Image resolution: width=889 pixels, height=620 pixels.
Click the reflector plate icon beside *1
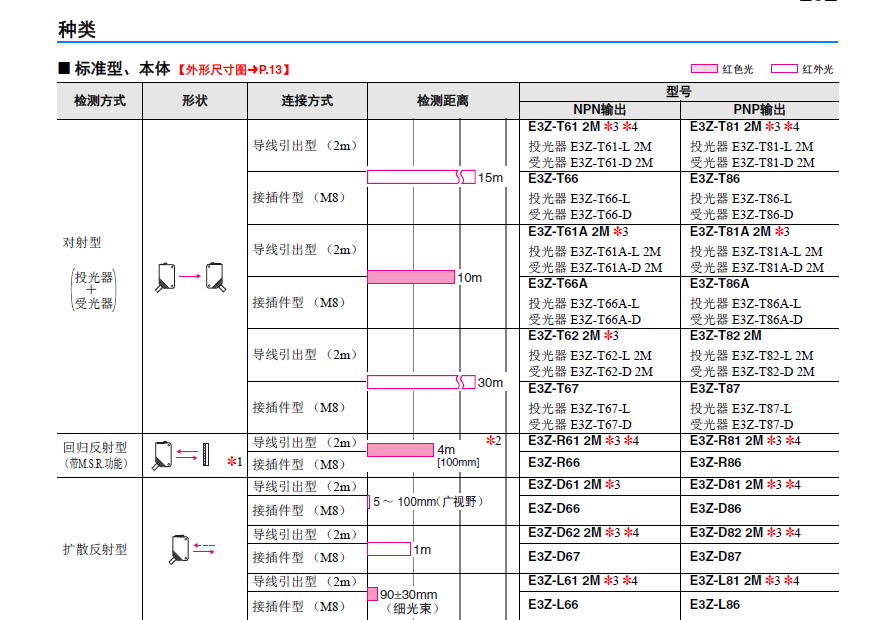[206, 454]
